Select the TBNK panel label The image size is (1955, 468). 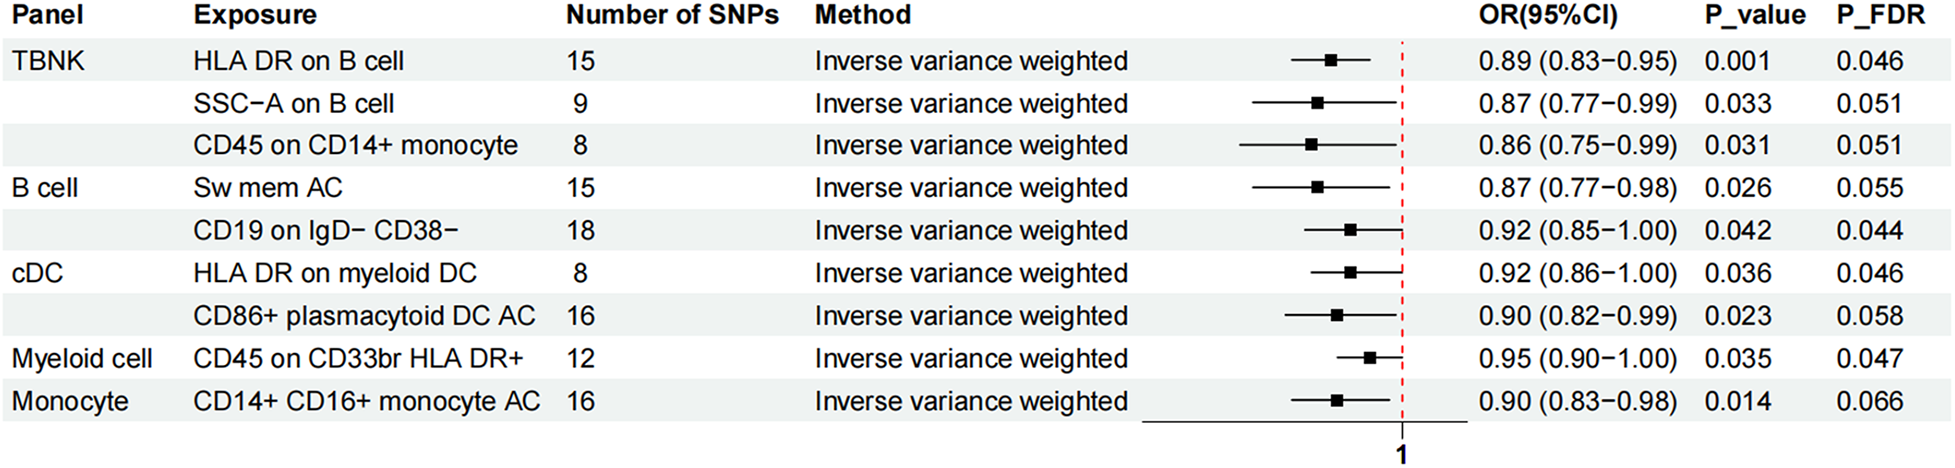click(48, 61)
